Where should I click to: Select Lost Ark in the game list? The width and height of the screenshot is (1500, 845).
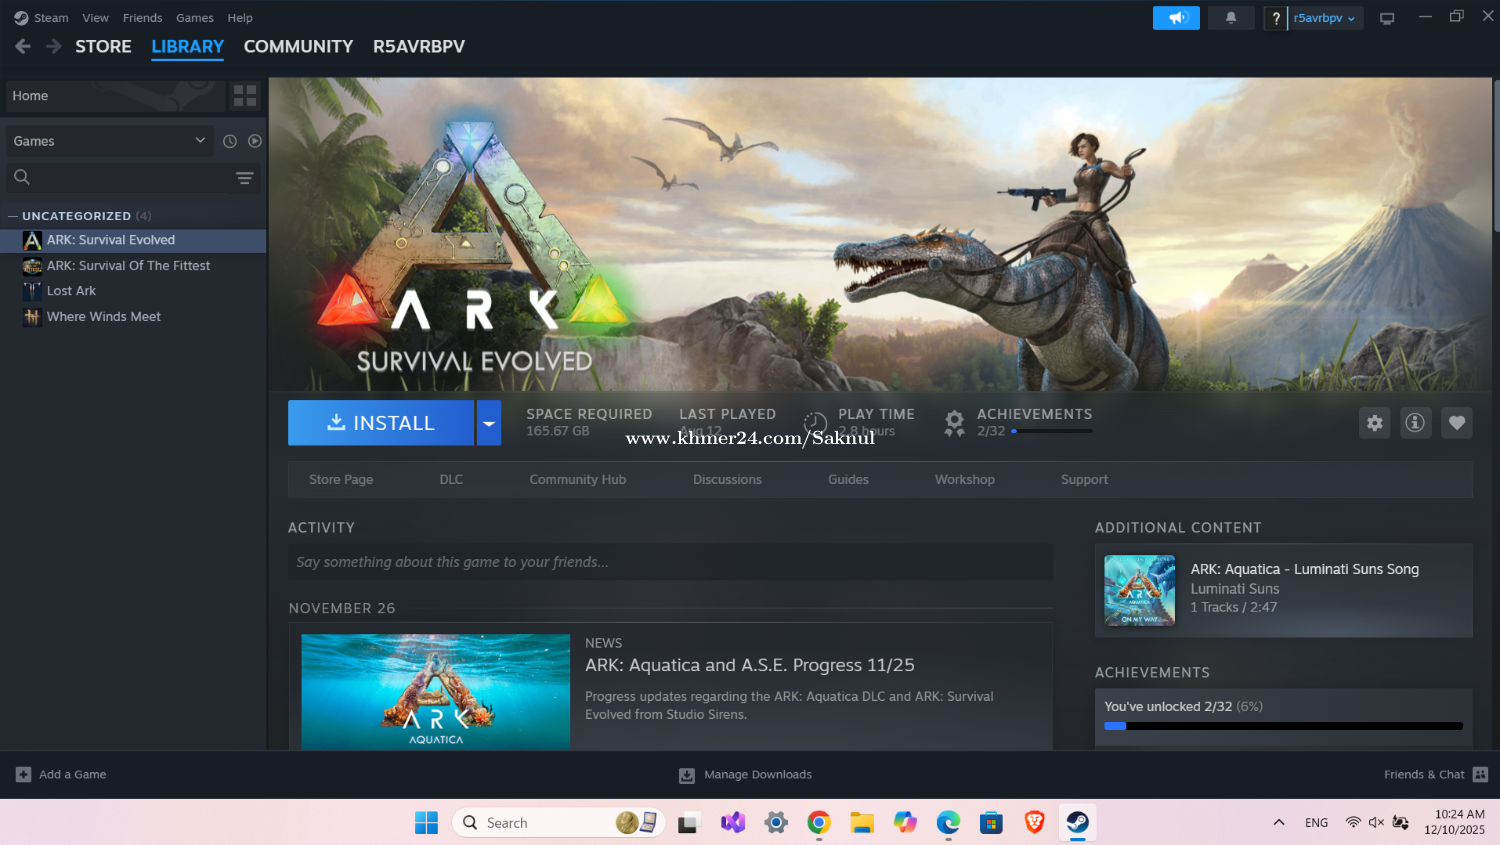pyautogui.click(x=71, y=291)
